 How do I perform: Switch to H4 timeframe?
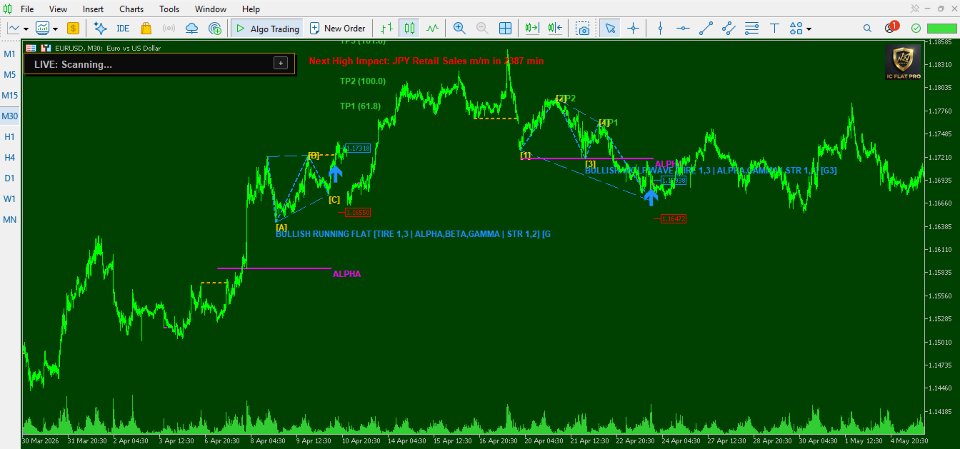point(10,157)
